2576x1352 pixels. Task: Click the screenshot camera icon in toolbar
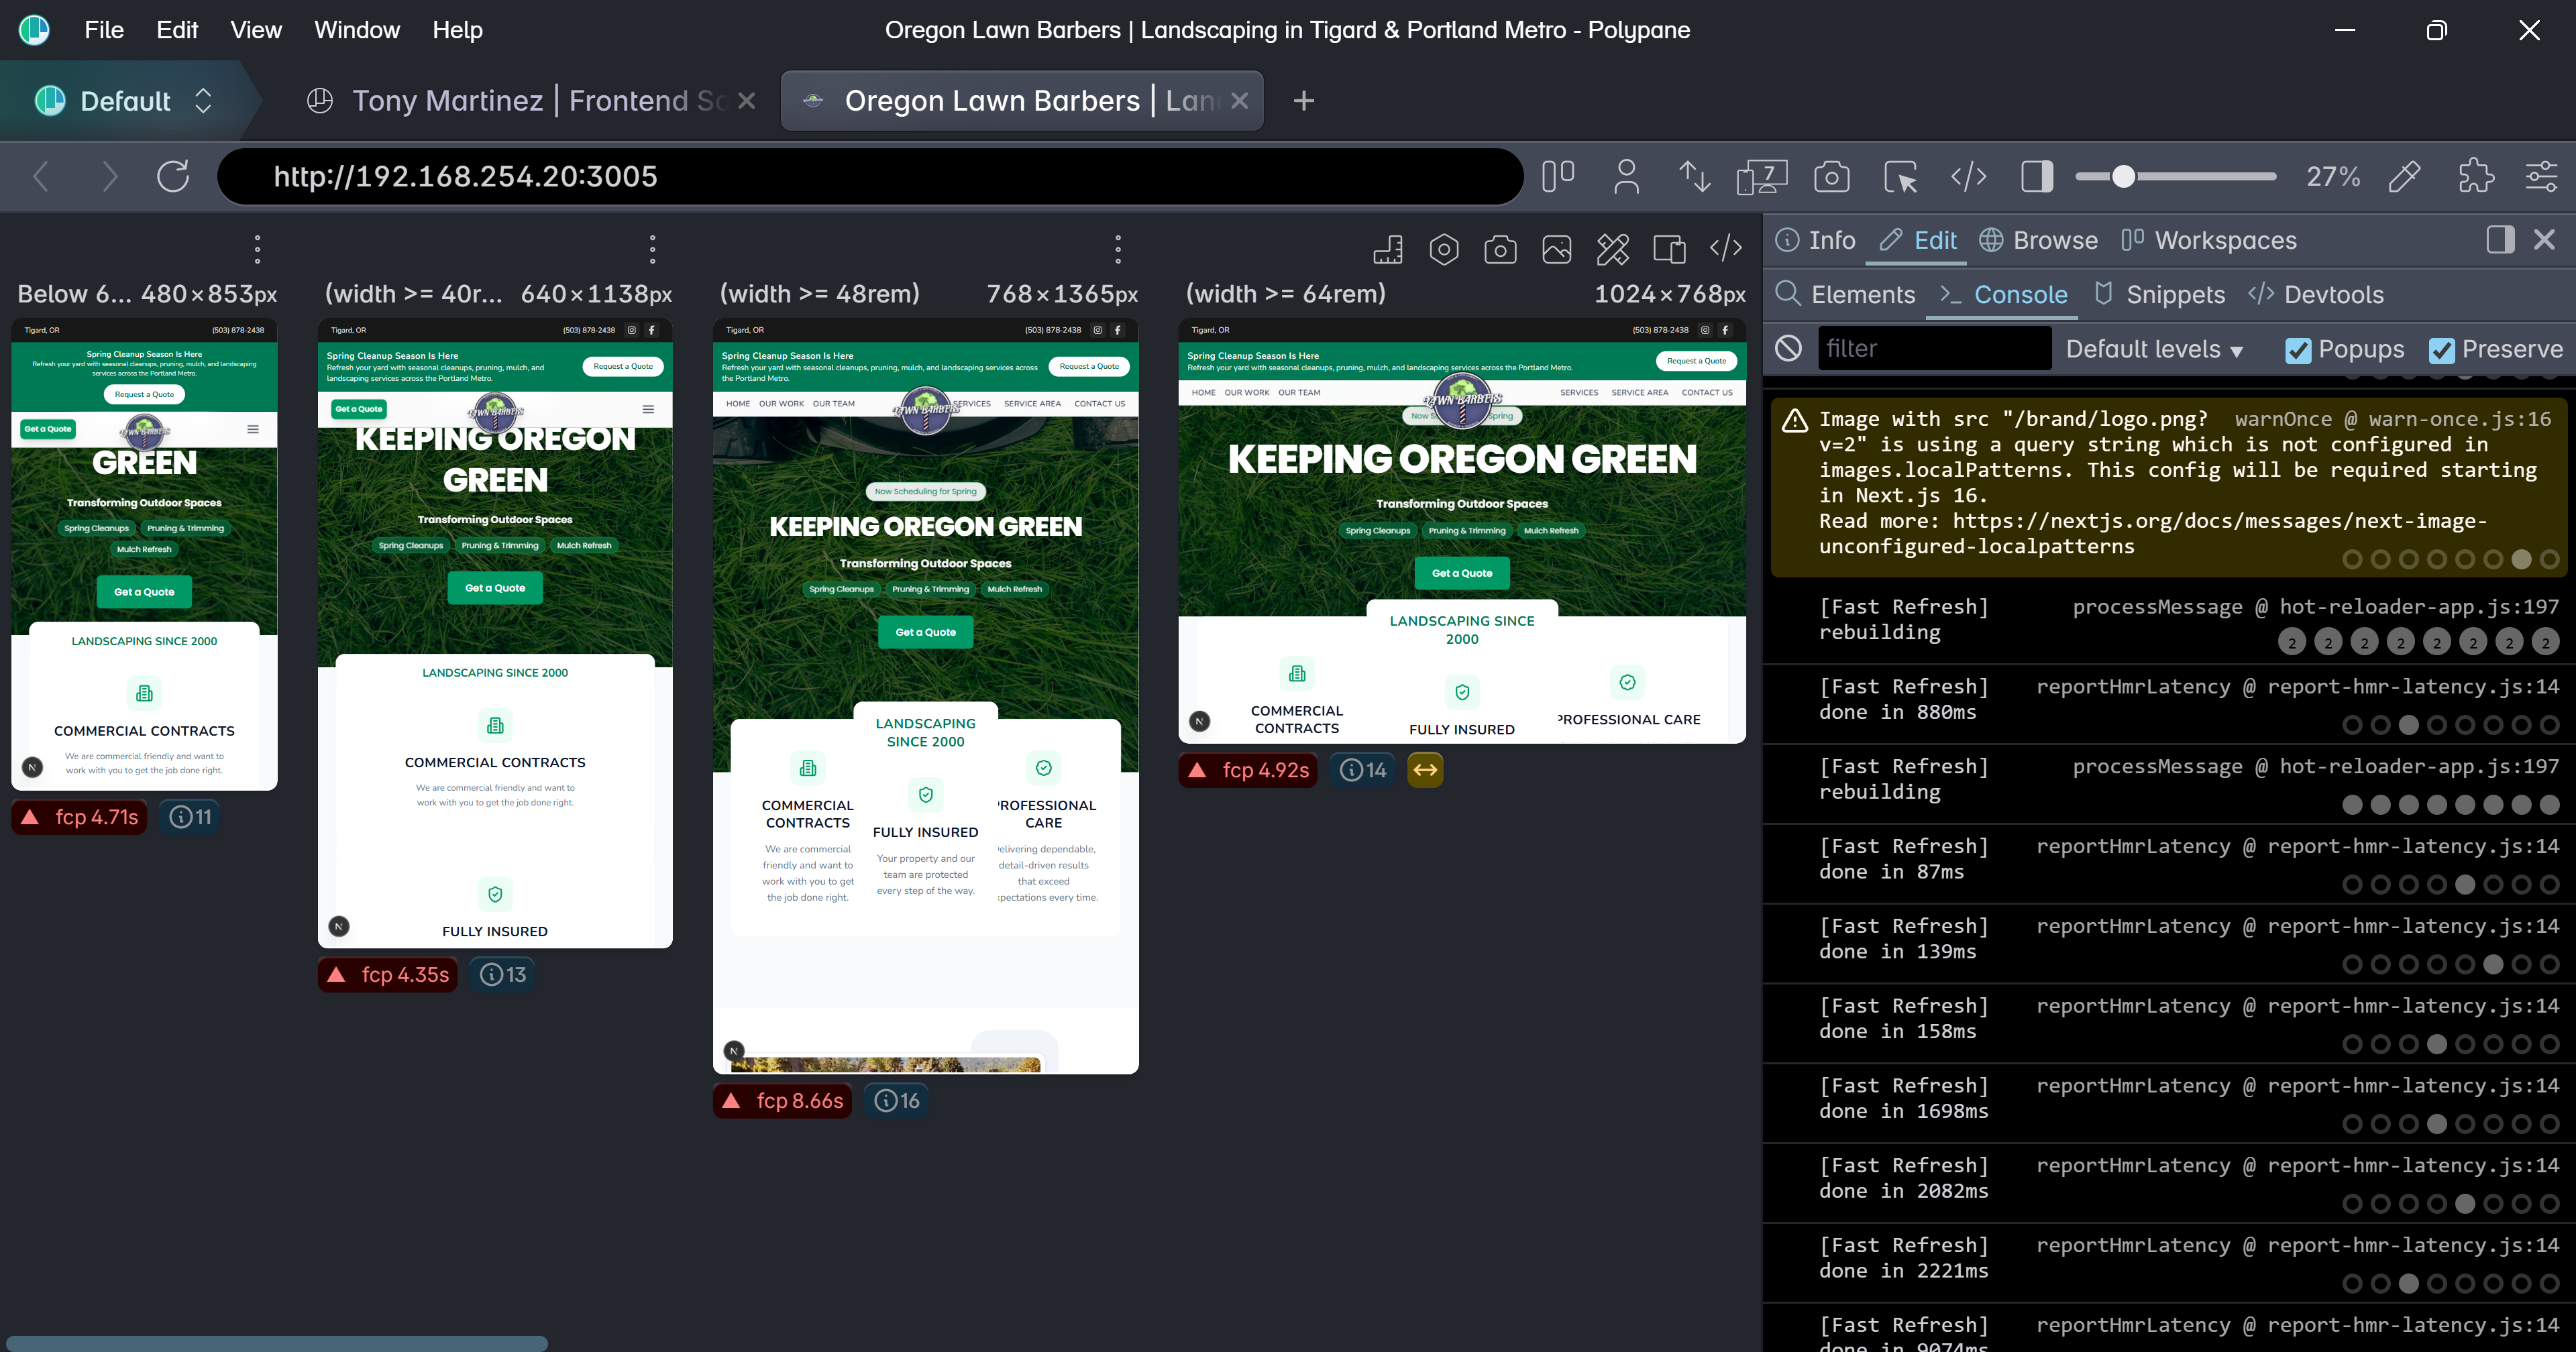pos(1831,177)
